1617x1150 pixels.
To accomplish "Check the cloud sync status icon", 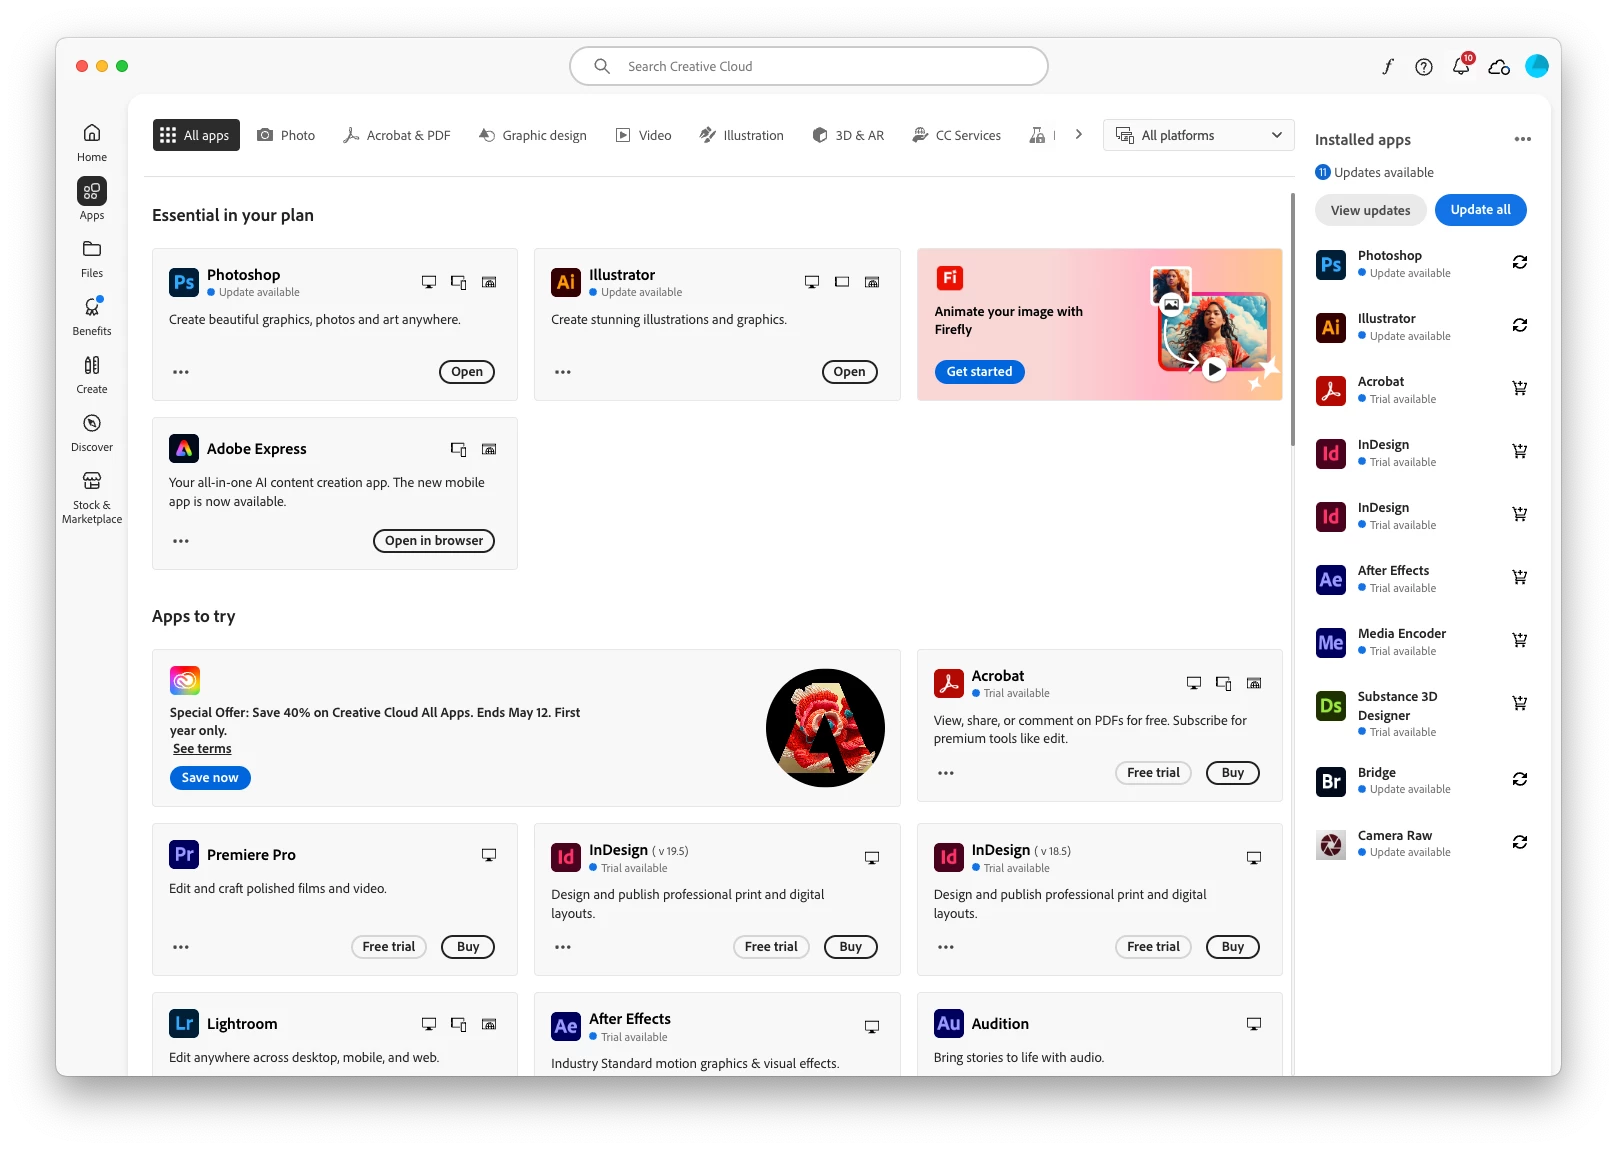I will [x=1499, y=67].
